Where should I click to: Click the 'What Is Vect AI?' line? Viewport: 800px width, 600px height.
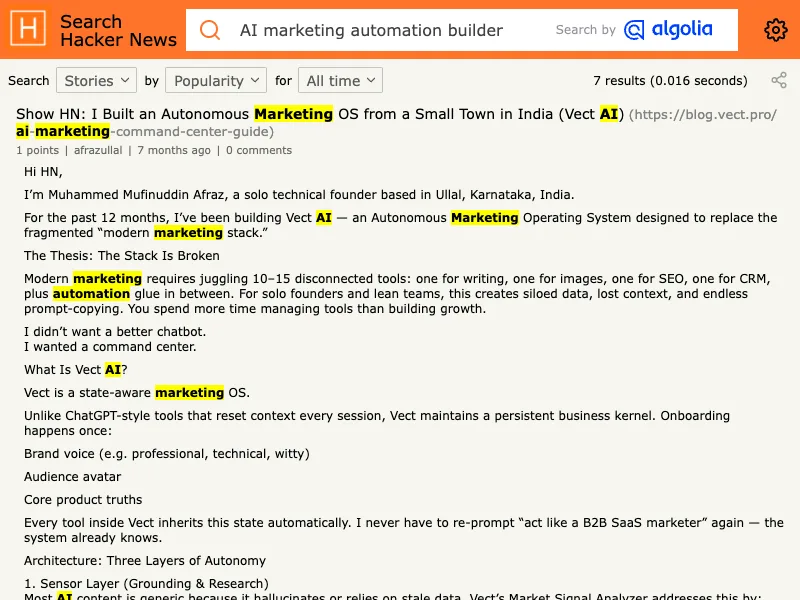coord(76,369)
